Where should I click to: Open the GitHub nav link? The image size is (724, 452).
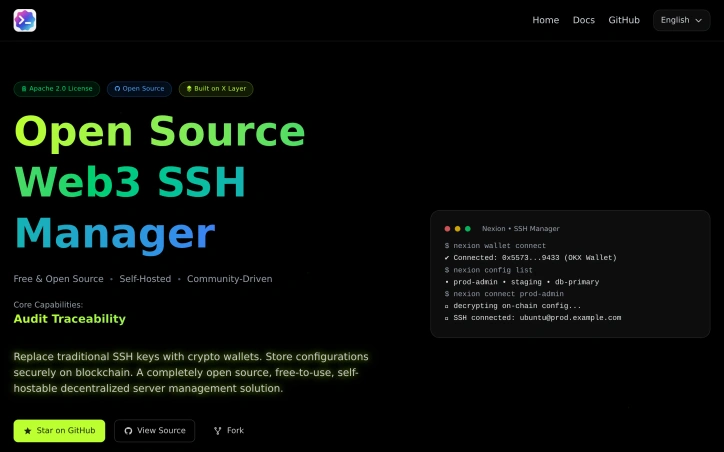[624, 20]
